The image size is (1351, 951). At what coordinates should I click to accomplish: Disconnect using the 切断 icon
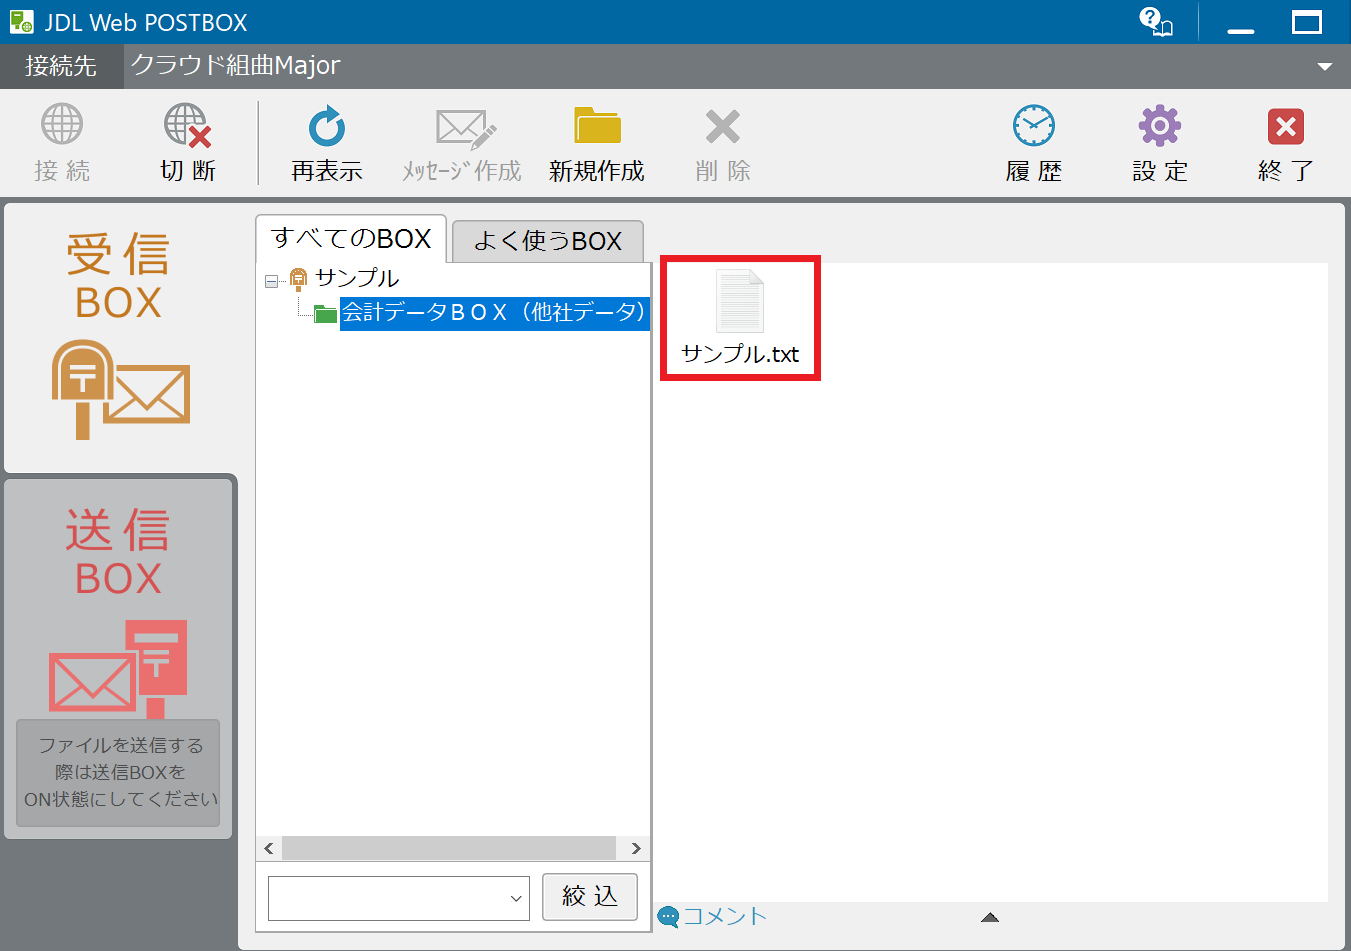click(188, 126)
